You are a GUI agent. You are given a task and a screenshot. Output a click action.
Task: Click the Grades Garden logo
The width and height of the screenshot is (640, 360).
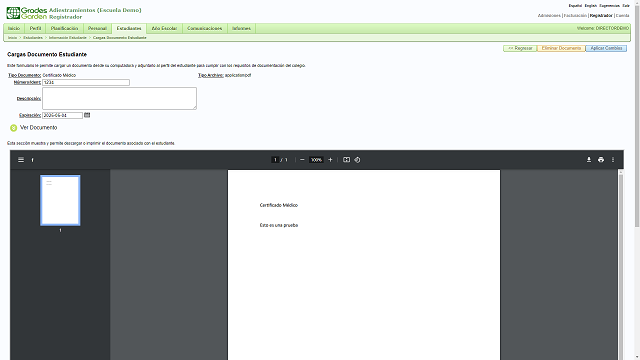pos(27,13)
